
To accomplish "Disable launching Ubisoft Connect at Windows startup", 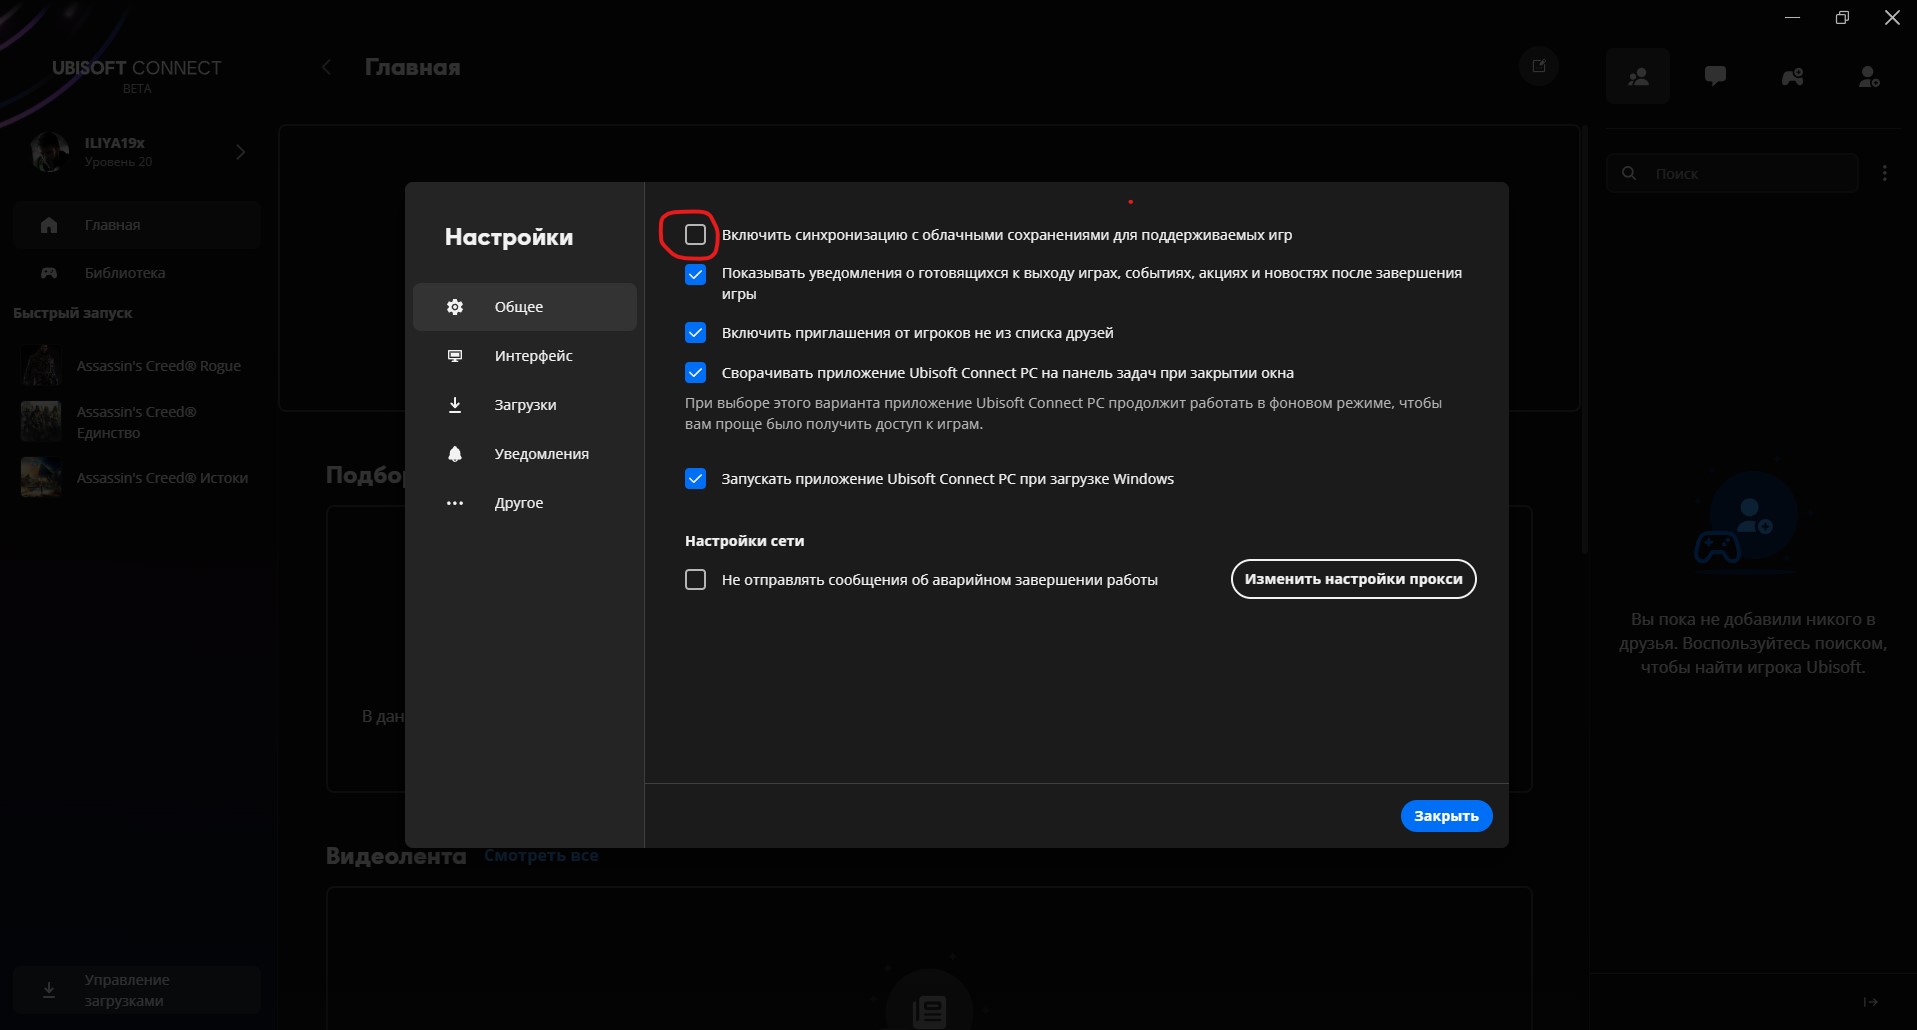I will pyautogui.click(x=695, y=479).
